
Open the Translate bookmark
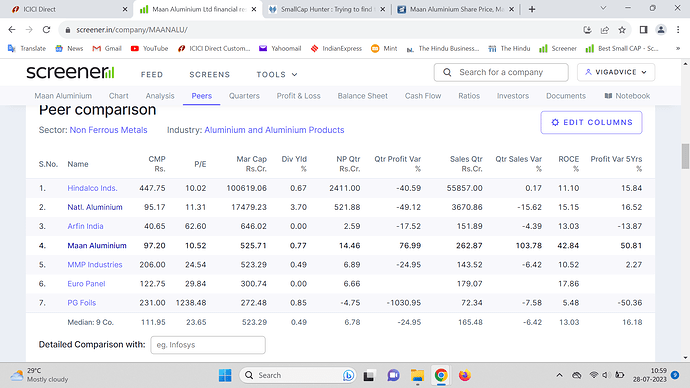27,48
